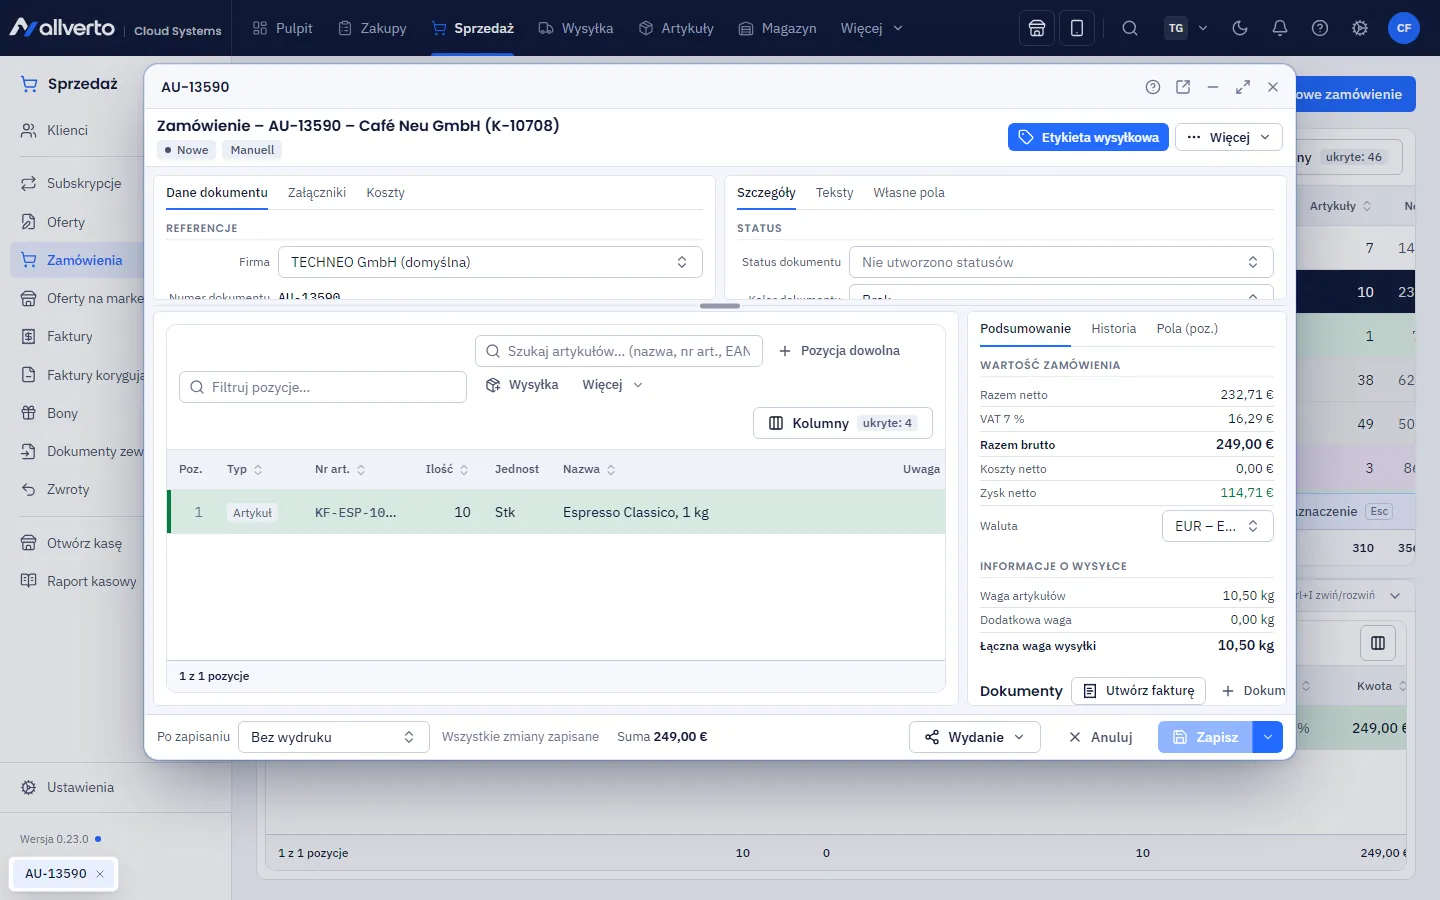Sort by the Ilość column header
The height and width of the screenshot is (900, 1440).
point(446,469)
